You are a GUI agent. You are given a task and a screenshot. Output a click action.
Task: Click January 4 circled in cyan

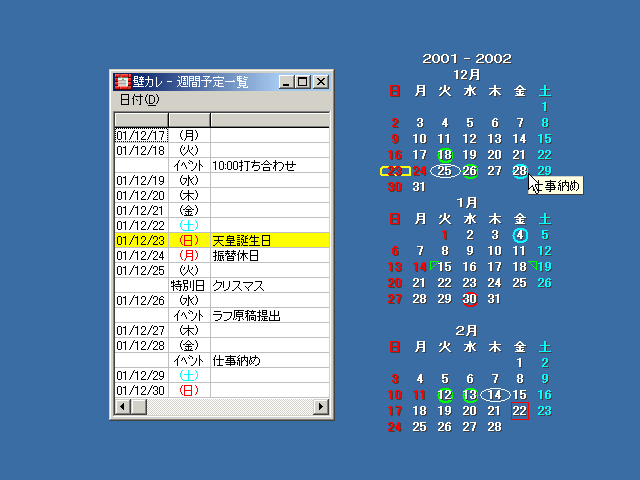pyautogui.click(x=520, y=235)
